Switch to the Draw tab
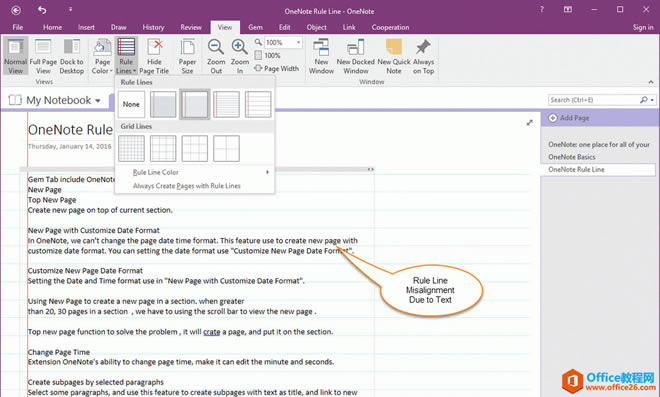Image resolution: width=660 pixels, height=397 pixels. coord(118,27)
